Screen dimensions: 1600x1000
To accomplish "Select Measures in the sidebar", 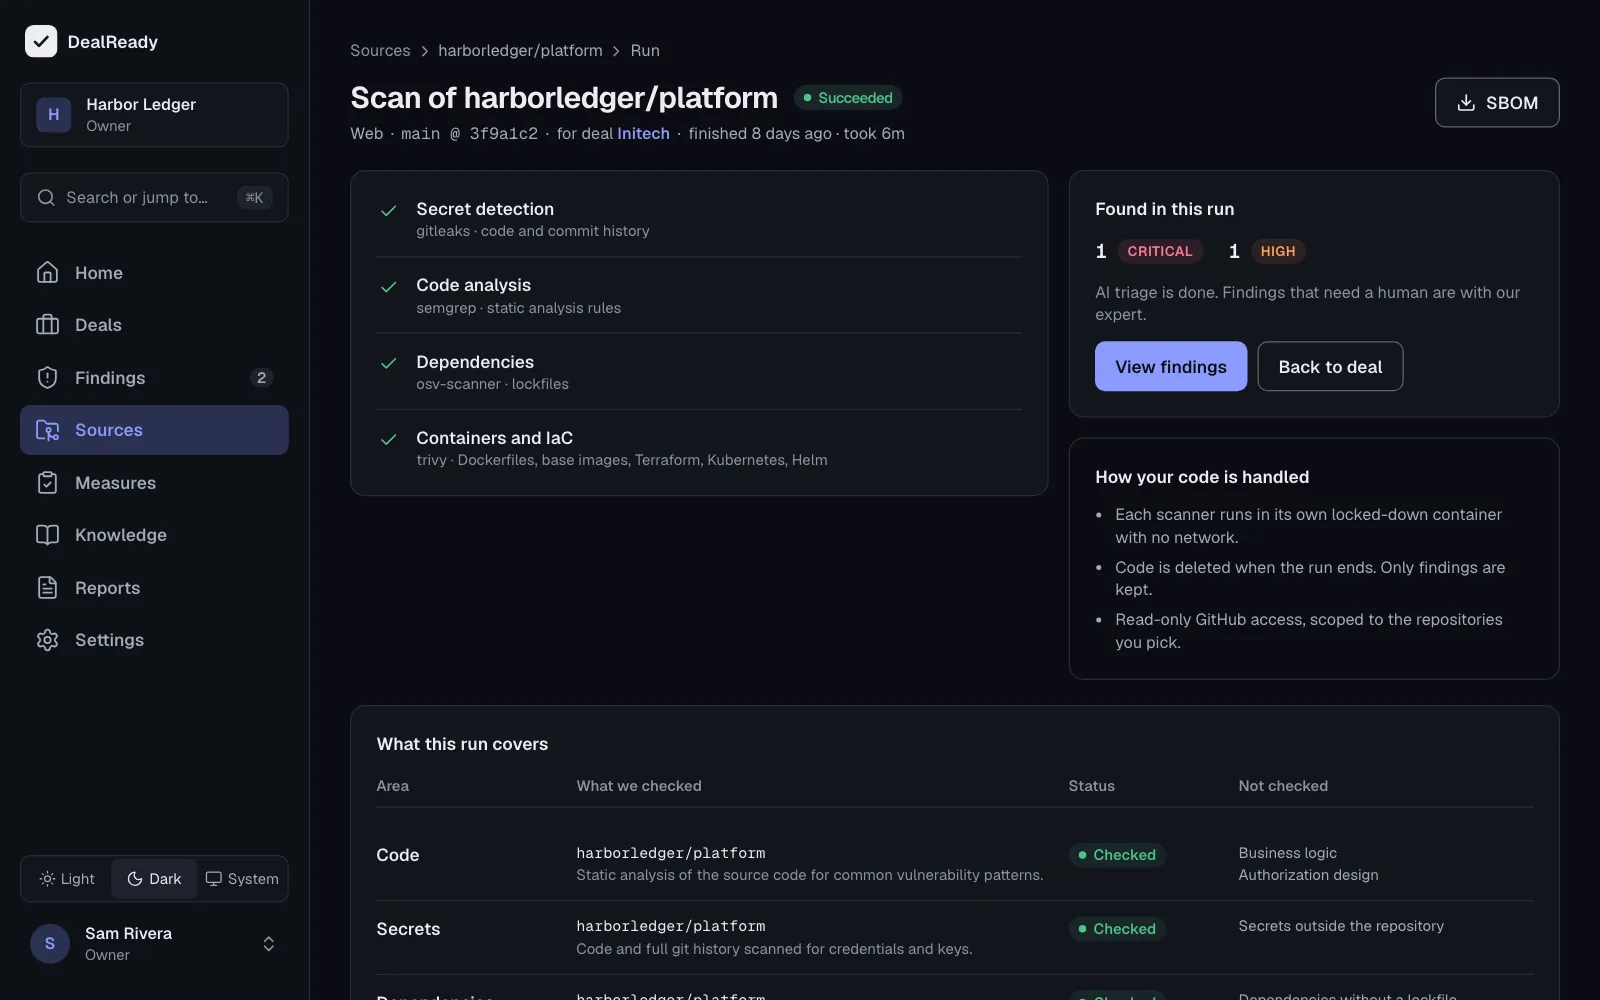I will click(x=154, y=483).
